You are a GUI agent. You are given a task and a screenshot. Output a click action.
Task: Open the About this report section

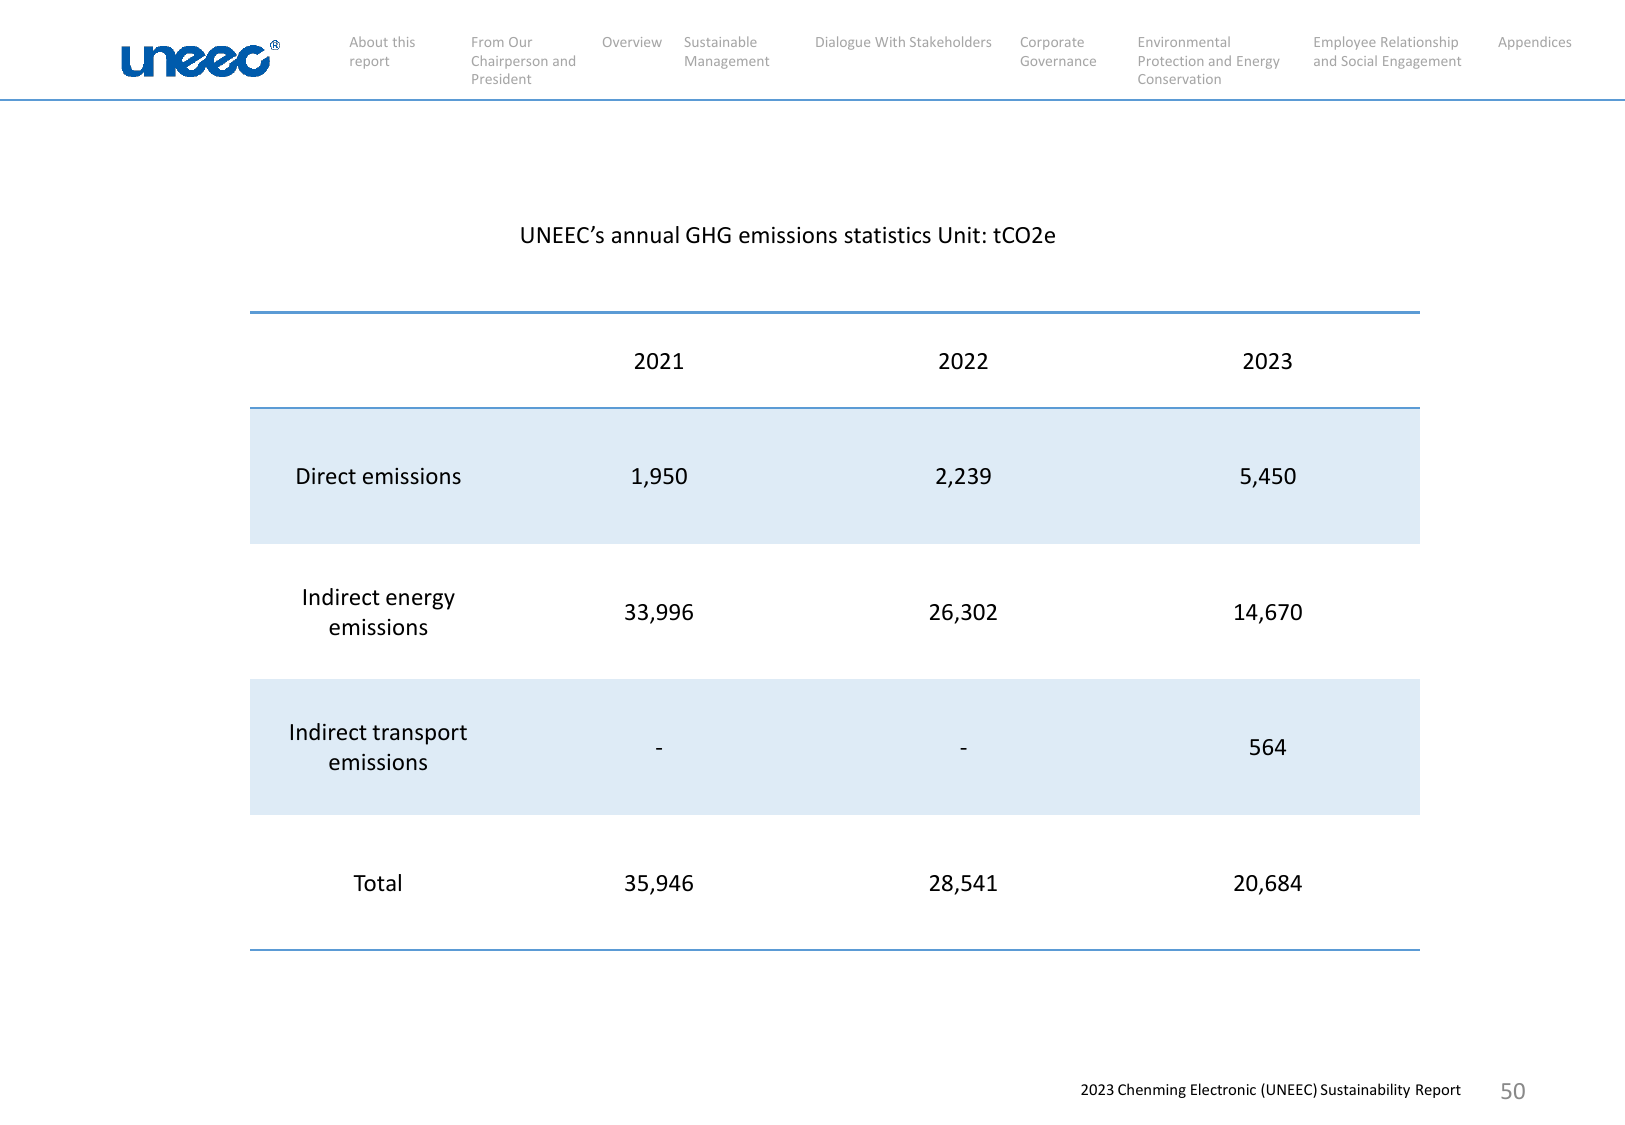click(382, 52)
